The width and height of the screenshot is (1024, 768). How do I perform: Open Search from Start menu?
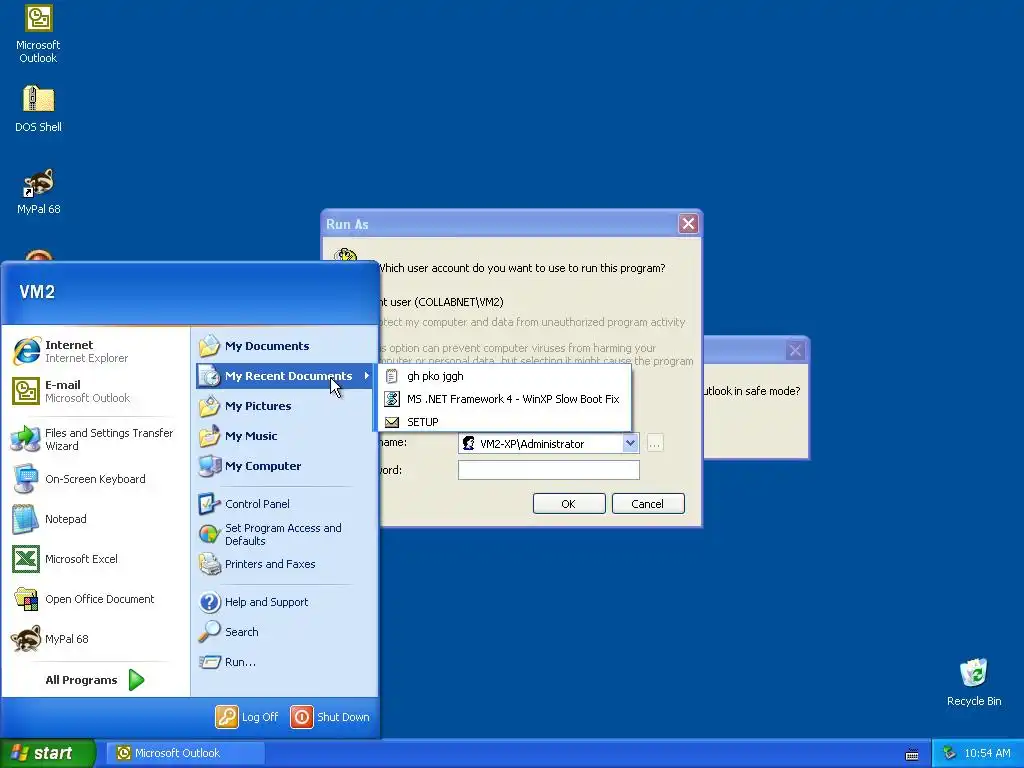click(285, 632)
